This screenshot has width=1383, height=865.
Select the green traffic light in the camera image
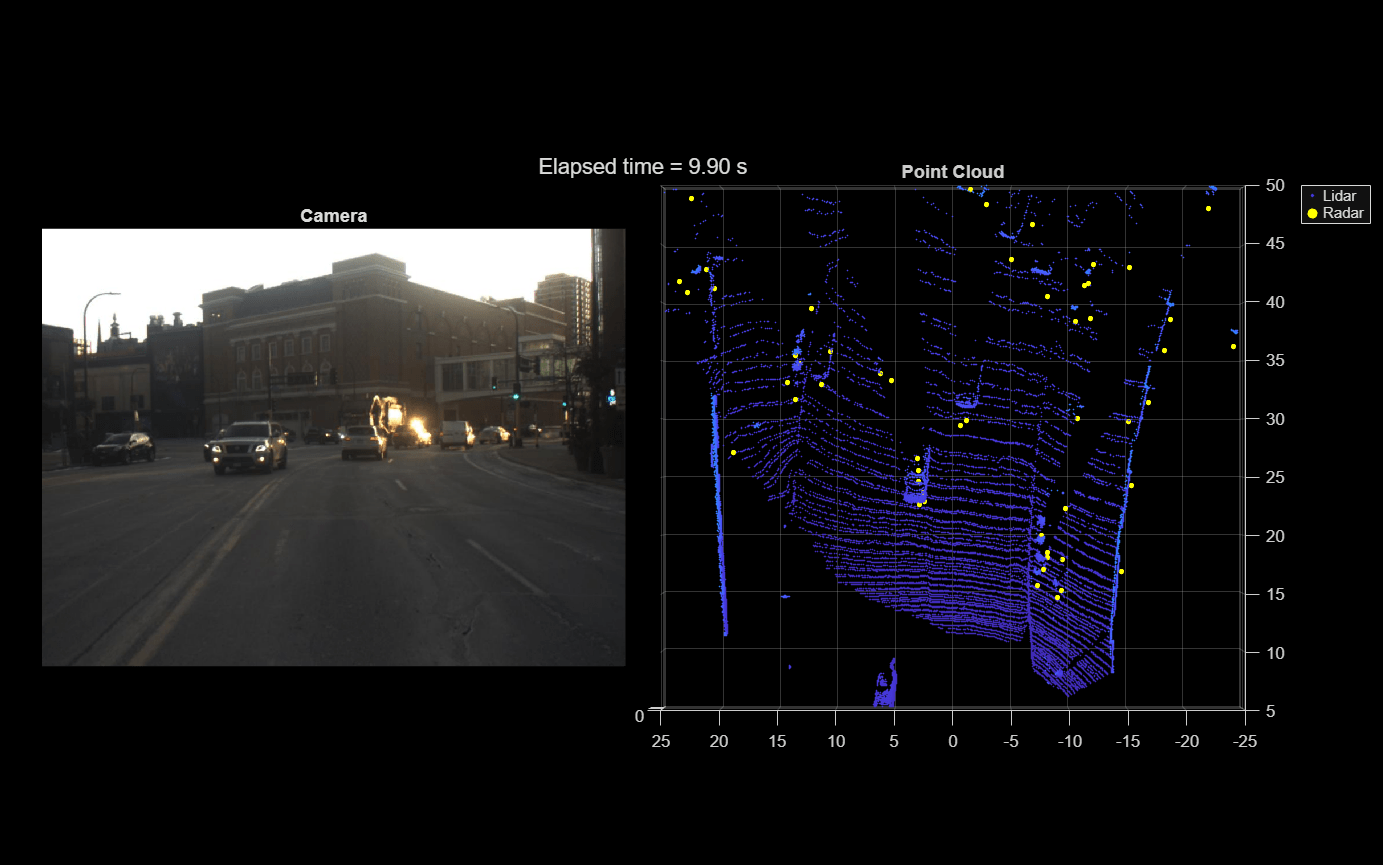pos(514,395)
